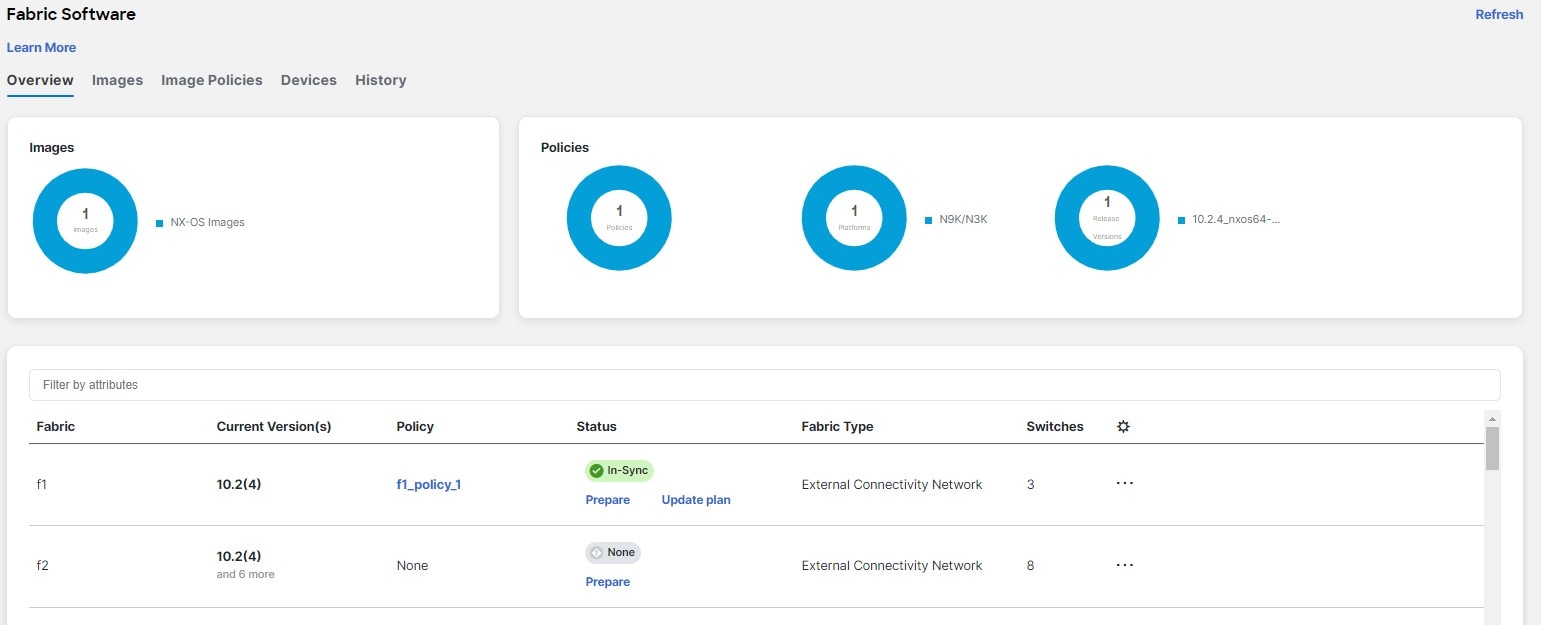Click the Status column header
The width and height of the screenshot is (1541, 625).
tap(597, 426)
